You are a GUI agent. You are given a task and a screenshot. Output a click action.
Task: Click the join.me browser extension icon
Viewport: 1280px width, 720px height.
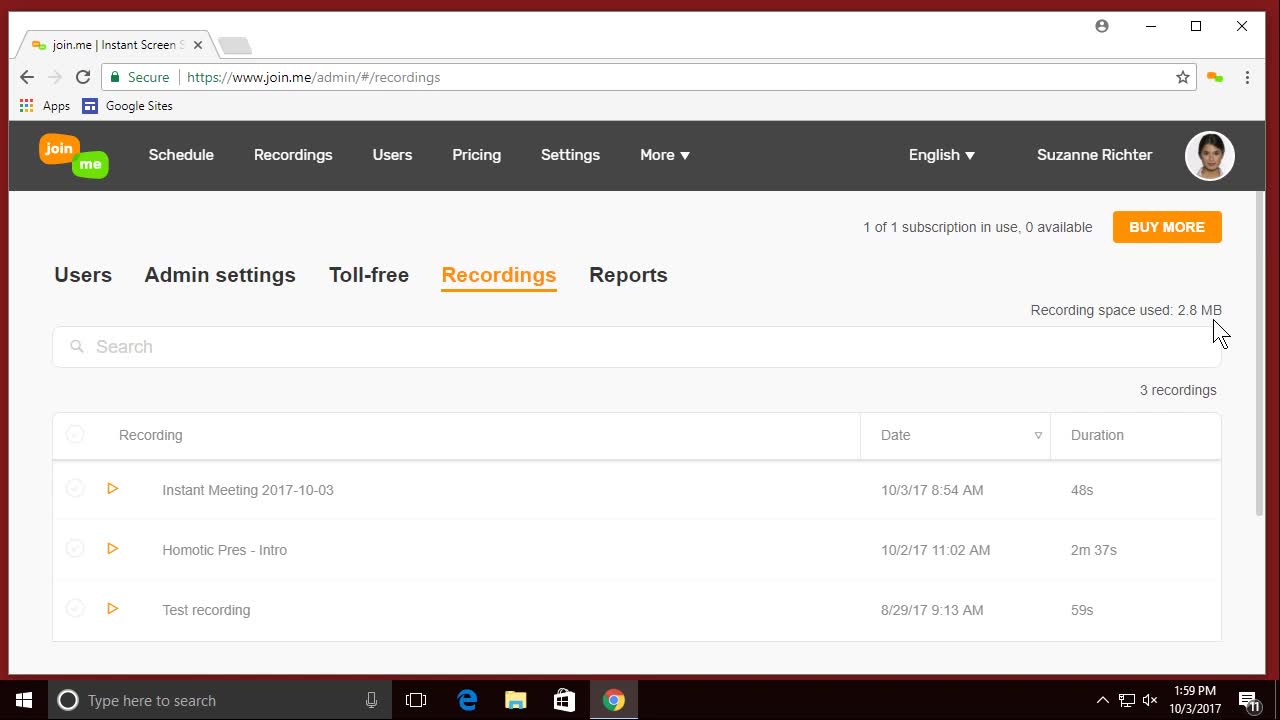click(1215, 77)
